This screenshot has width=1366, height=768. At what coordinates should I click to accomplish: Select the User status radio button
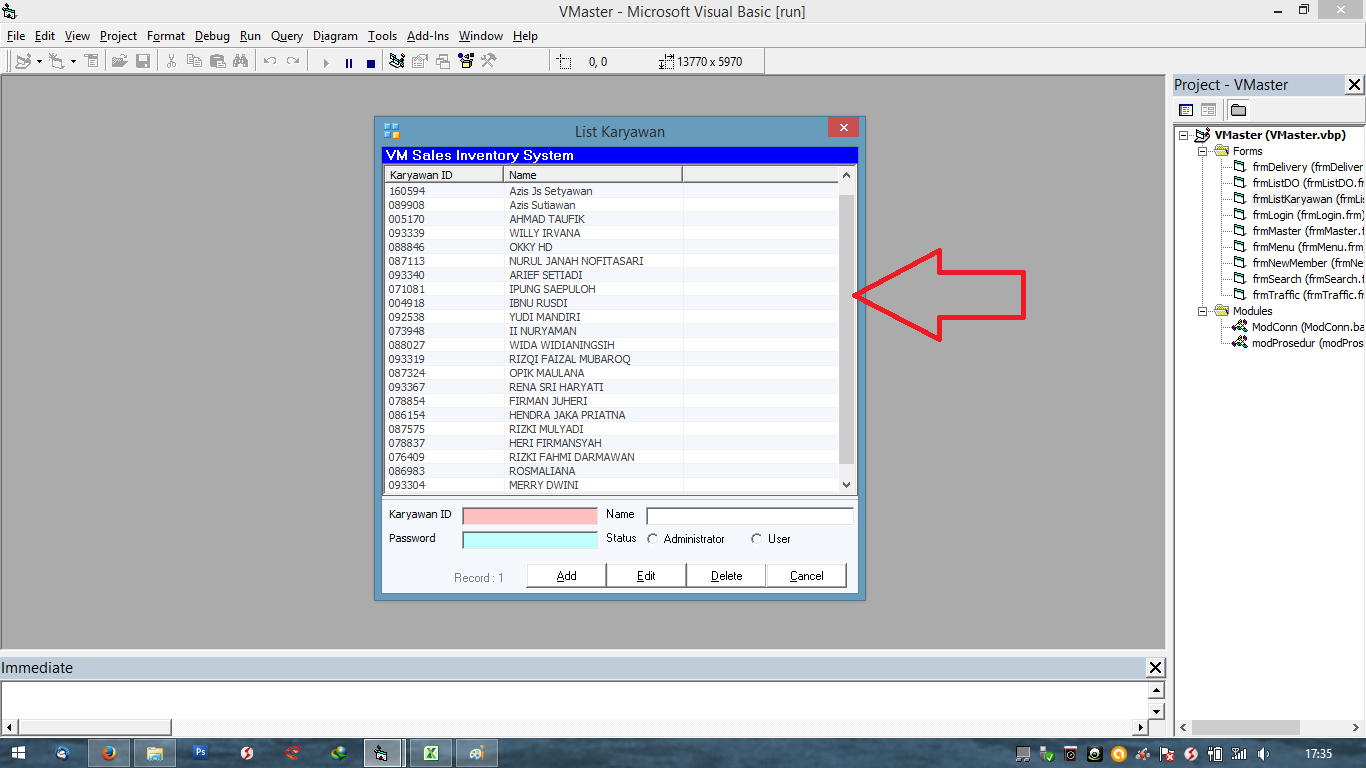point(757,538)
